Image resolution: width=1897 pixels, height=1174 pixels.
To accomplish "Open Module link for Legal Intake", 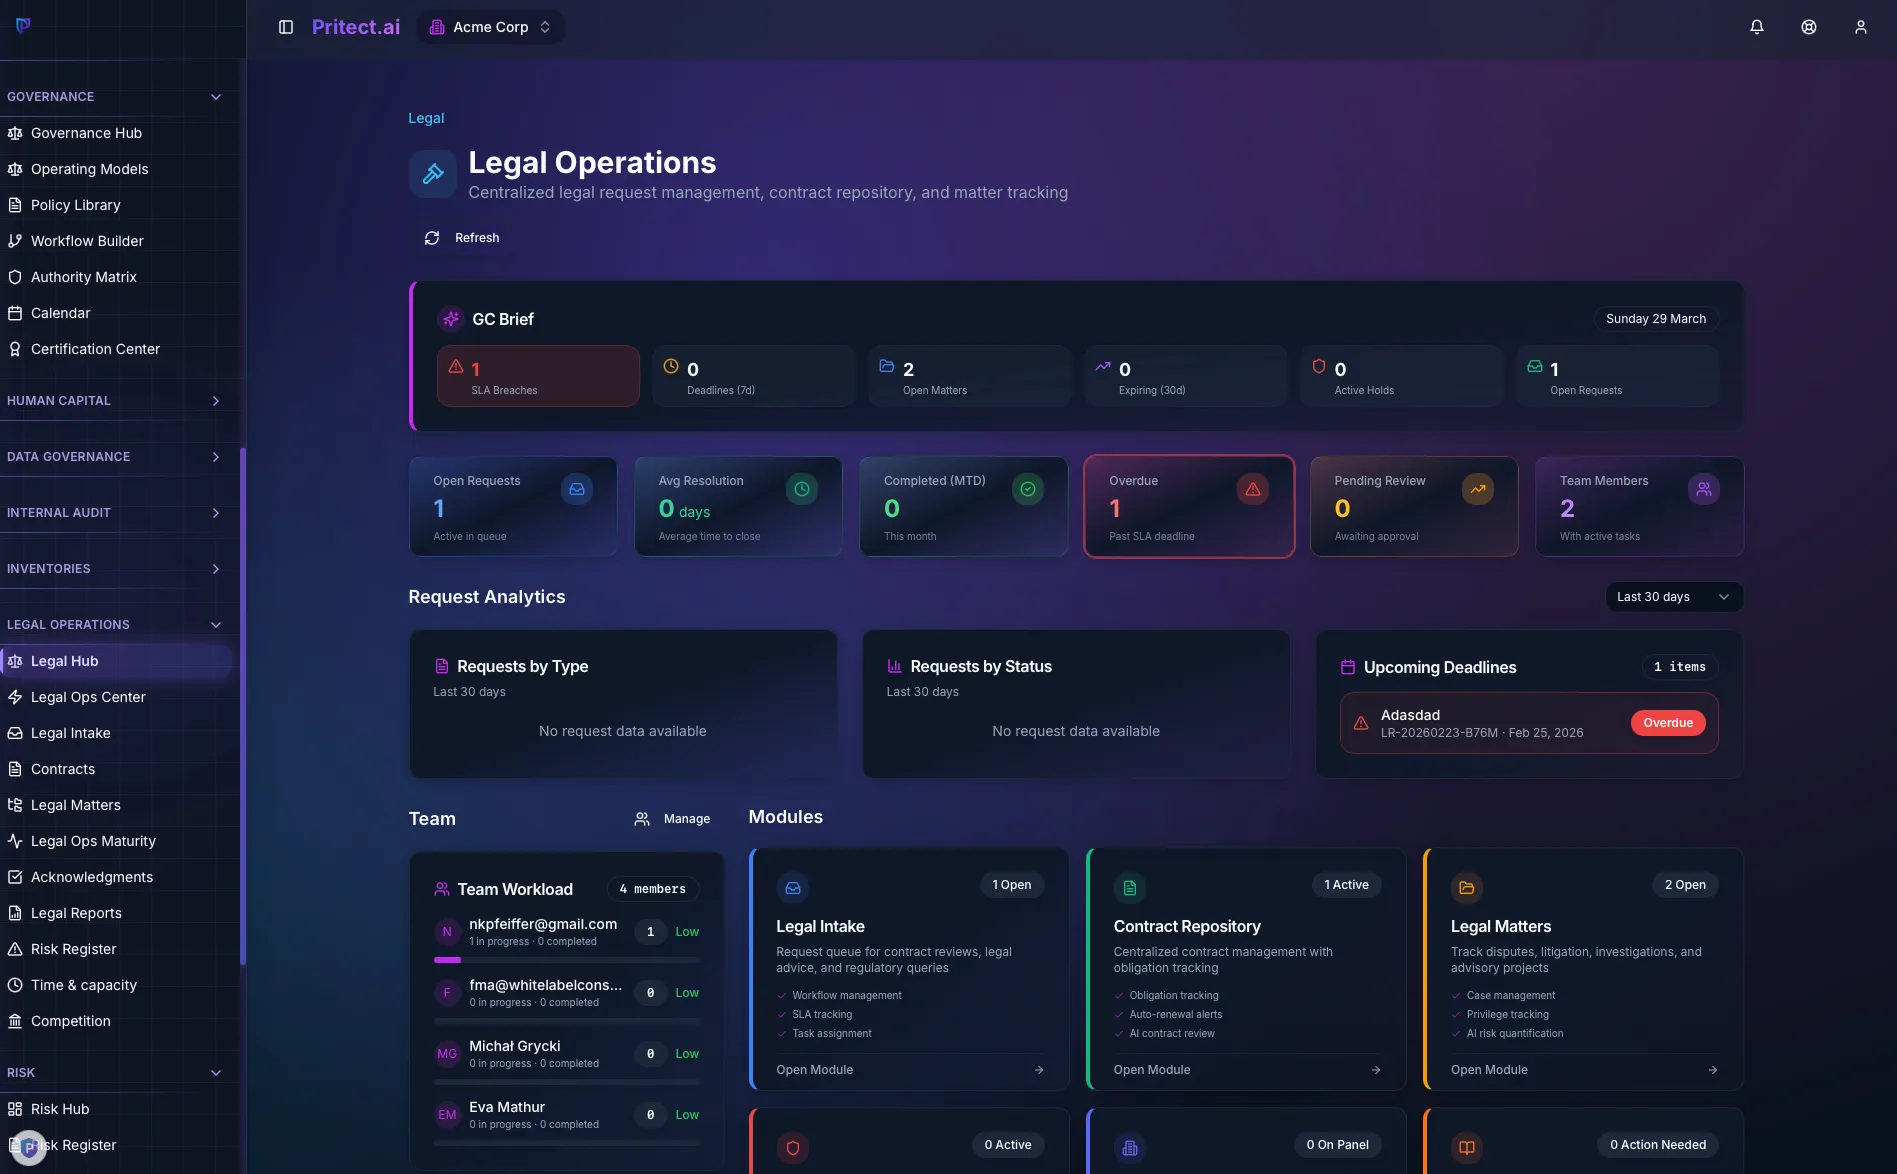I will tap(910, 1070).
